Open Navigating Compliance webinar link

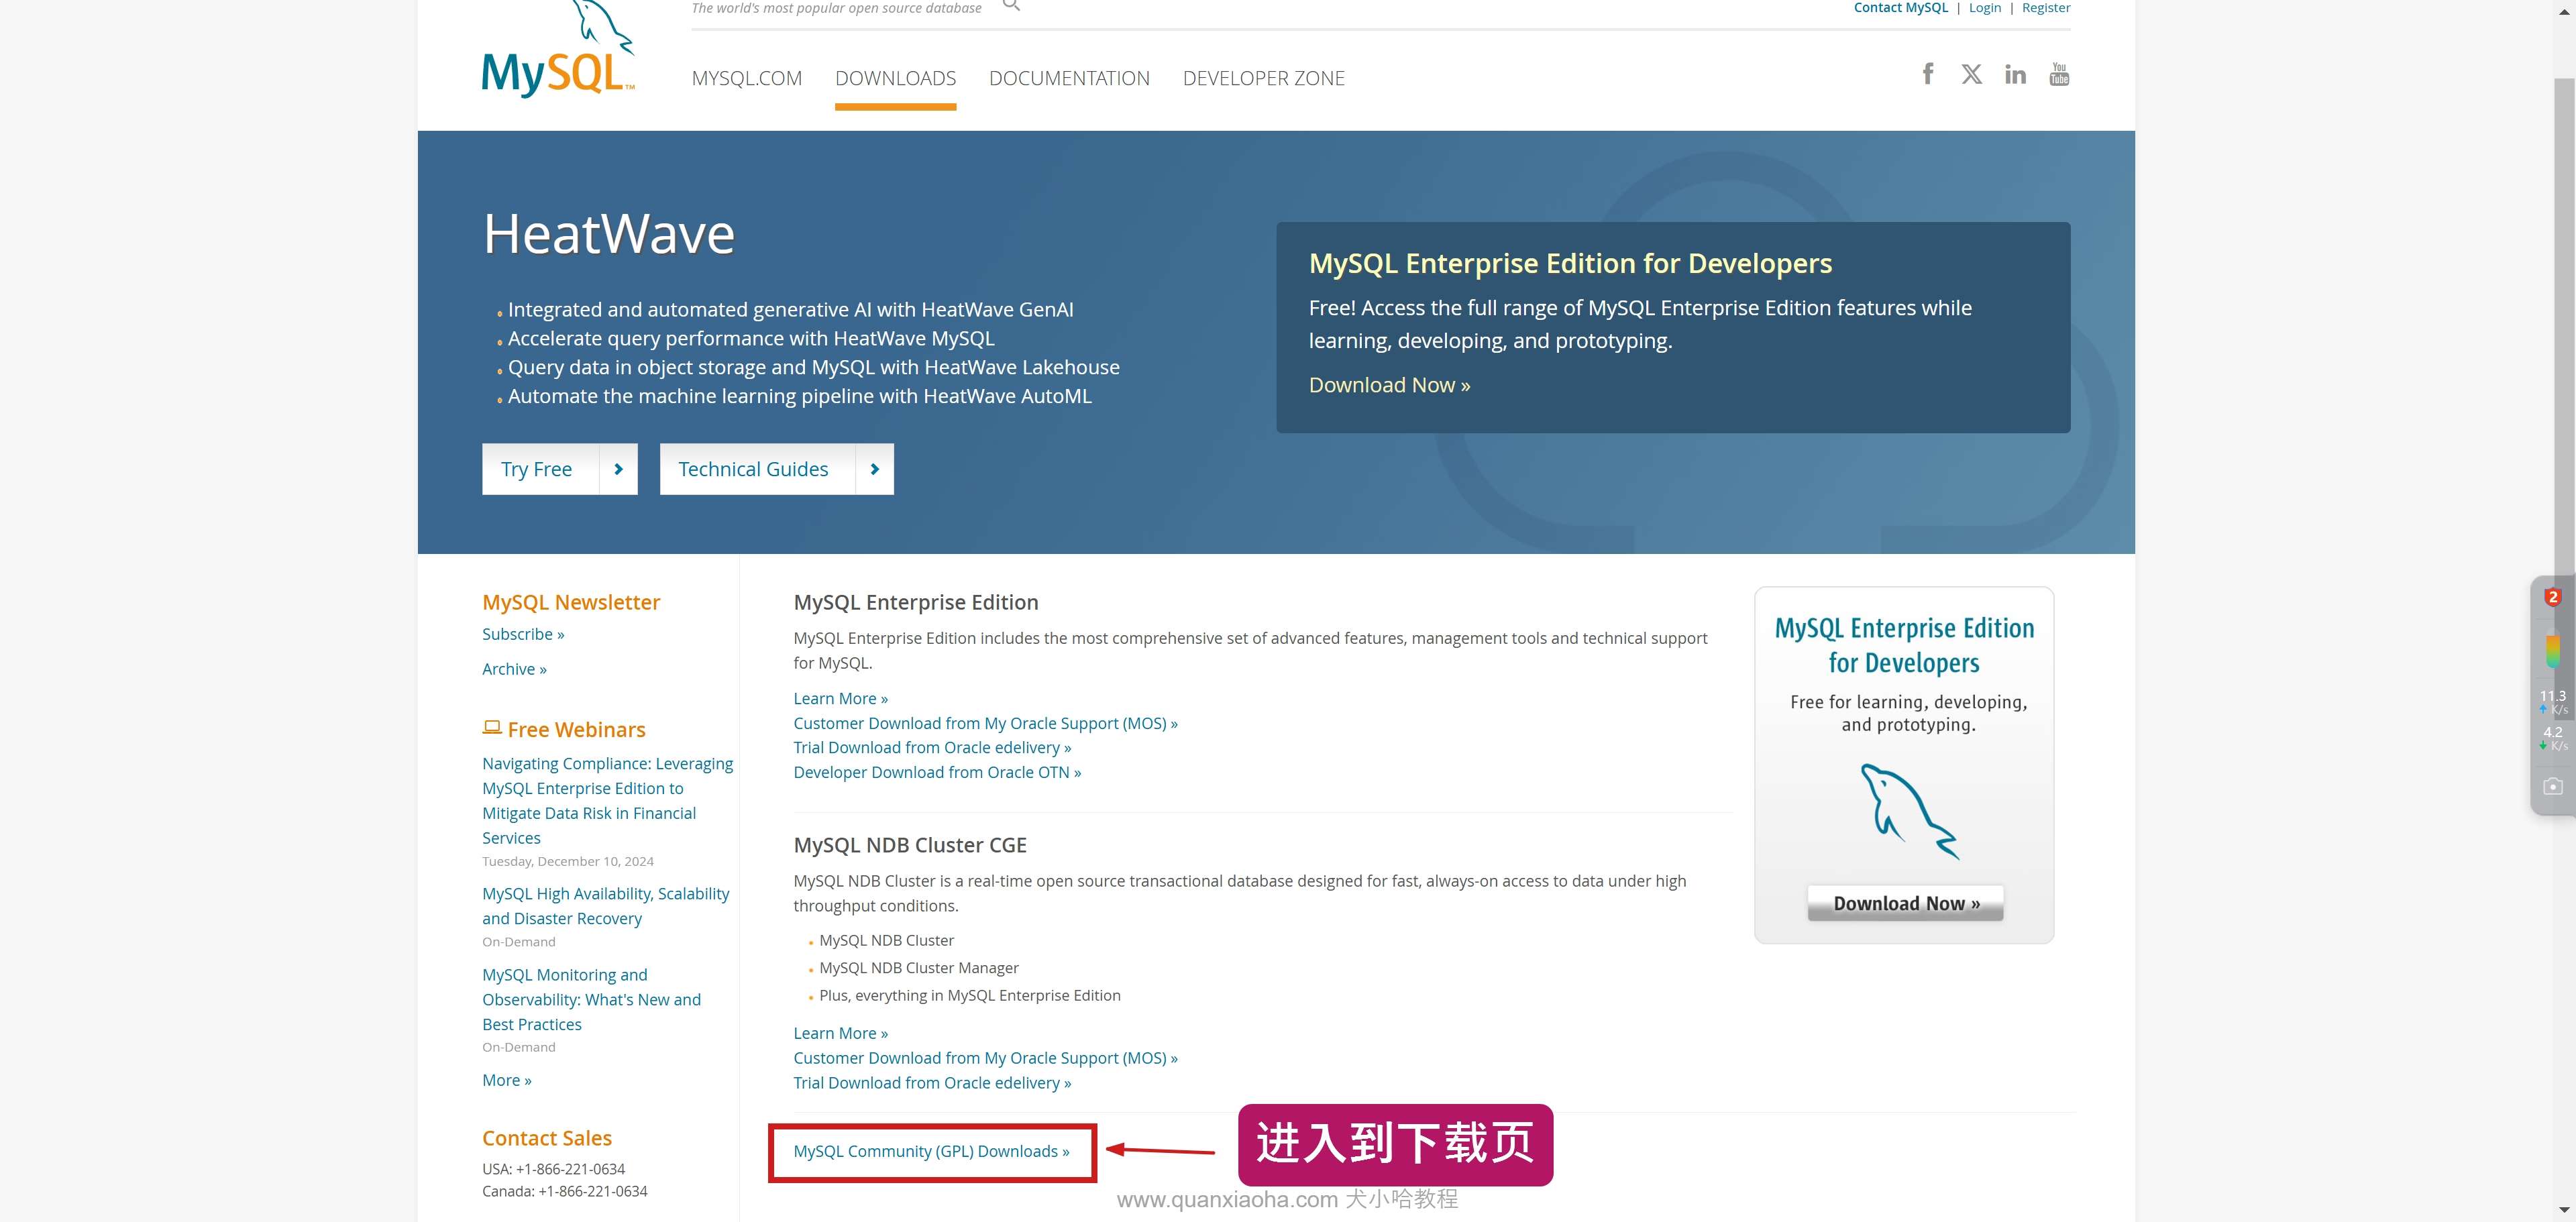point(607,800)
